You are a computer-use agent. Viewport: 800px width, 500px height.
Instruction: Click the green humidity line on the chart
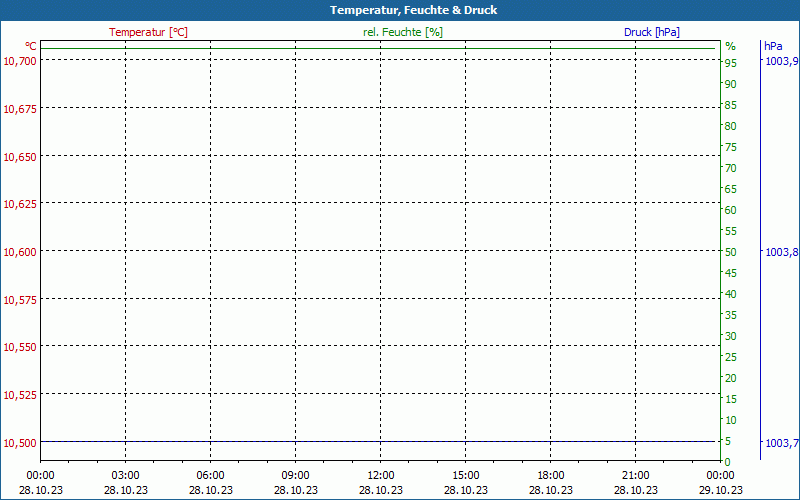(378, 48)
